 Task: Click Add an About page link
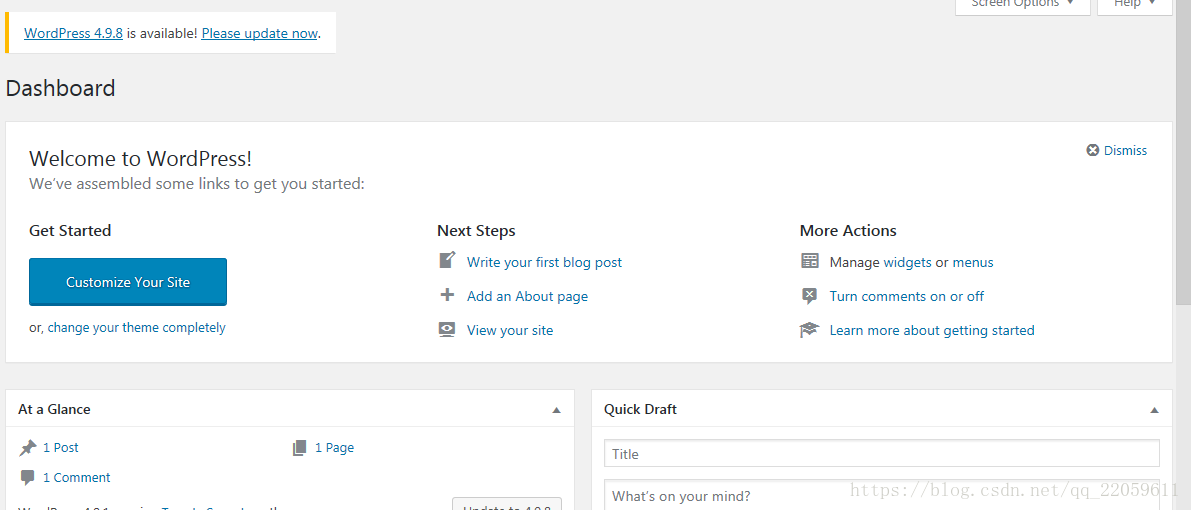[527, 296]
